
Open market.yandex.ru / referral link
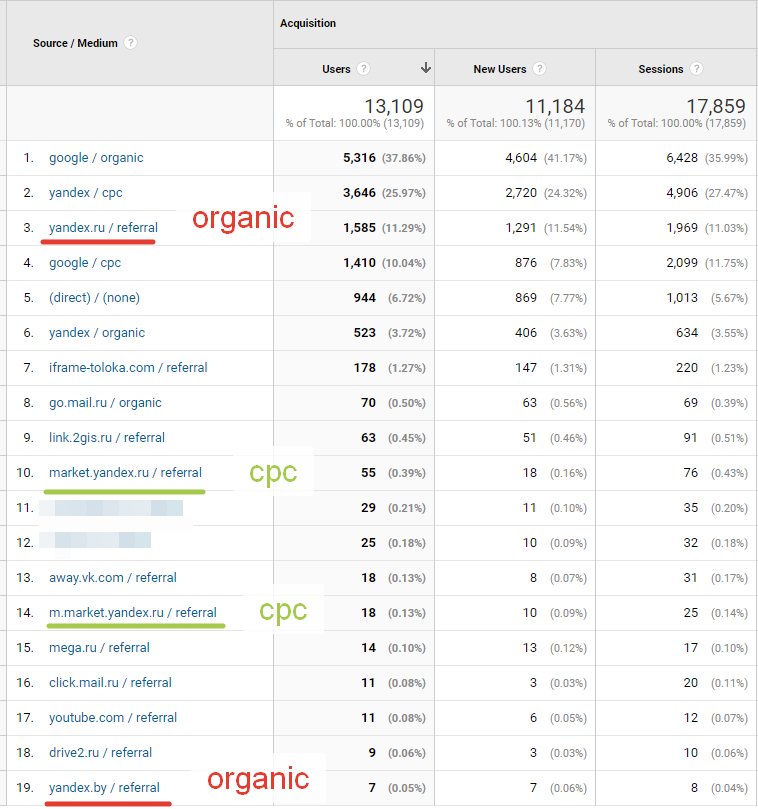coord(125,473)
